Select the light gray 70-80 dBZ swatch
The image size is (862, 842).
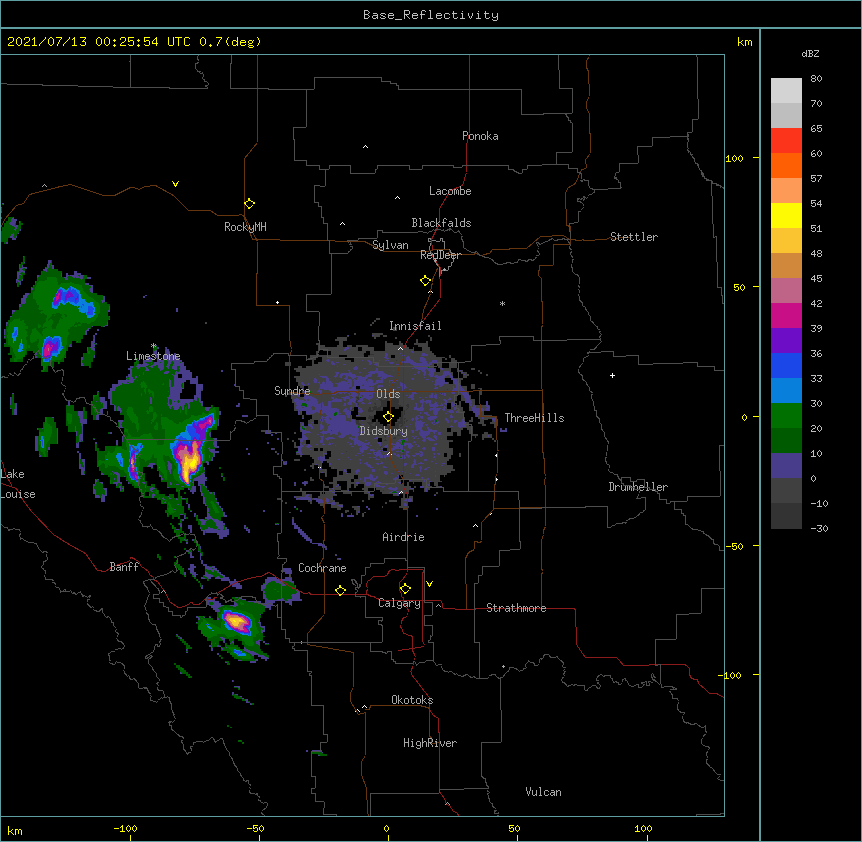[786, 91]
